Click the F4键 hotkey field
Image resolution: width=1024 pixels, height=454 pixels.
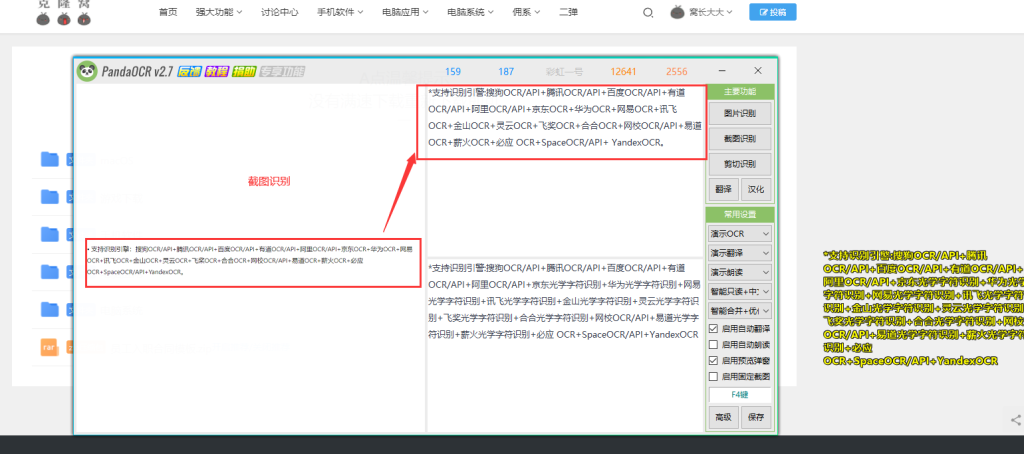tap(740, 395)
